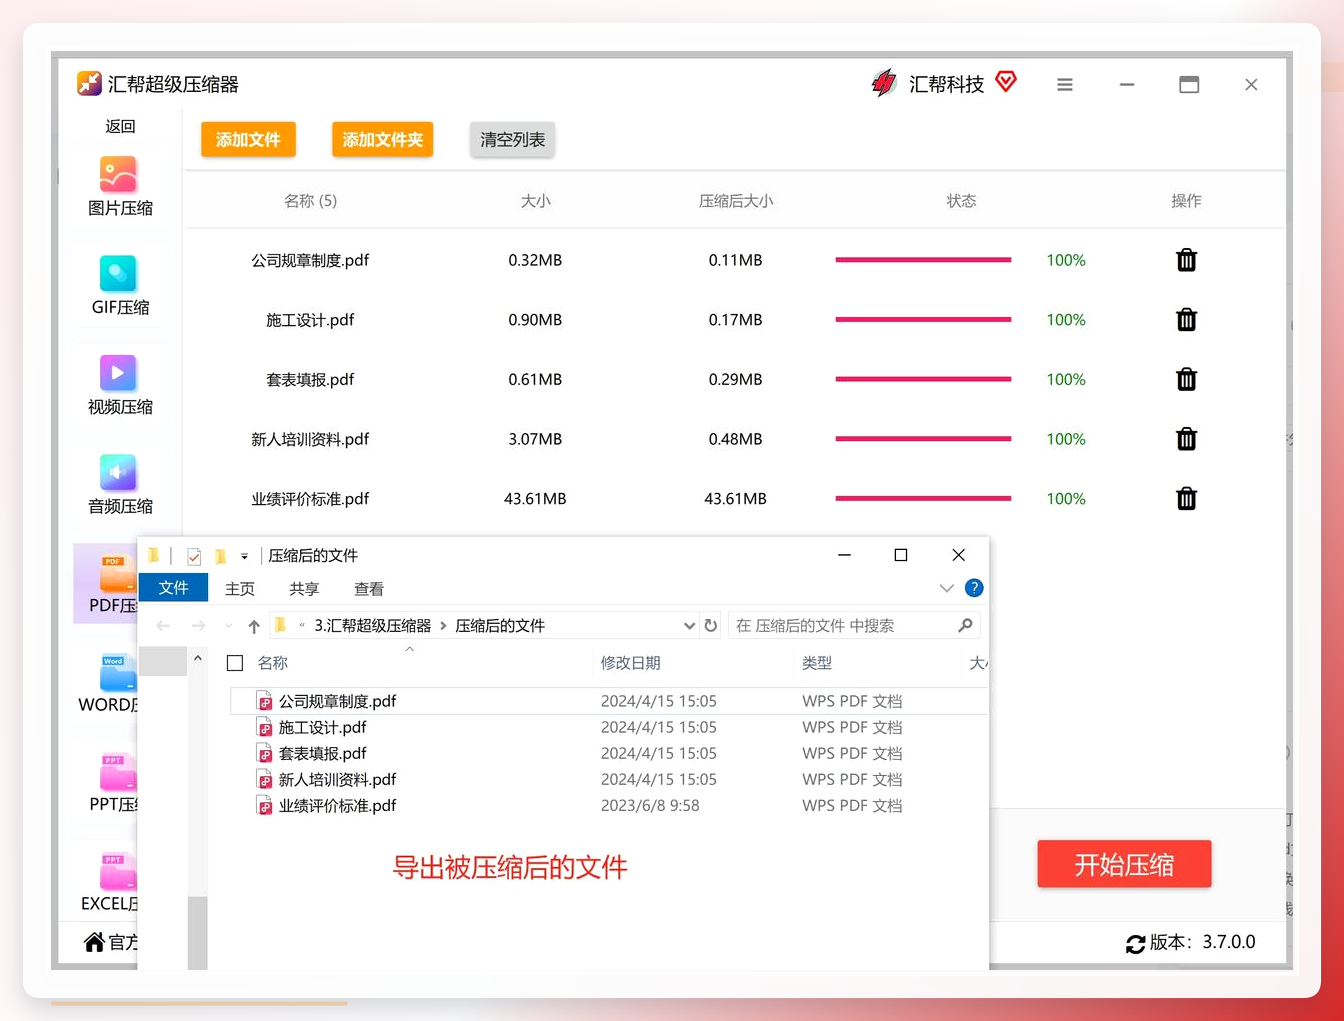1344x1021 pixels.
Task: Go up one folder level in Explorer
Action: click(254, 626)
